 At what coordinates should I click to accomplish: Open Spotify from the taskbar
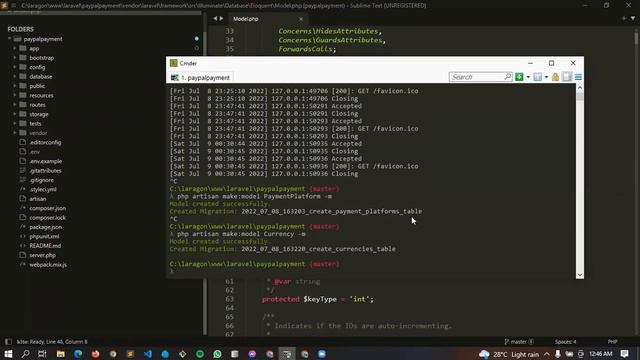(x=200, y=354)
